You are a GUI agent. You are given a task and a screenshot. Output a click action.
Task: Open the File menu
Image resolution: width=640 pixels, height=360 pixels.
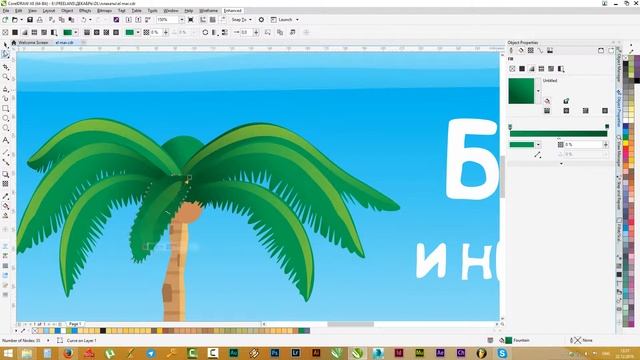tap(6, 11)
